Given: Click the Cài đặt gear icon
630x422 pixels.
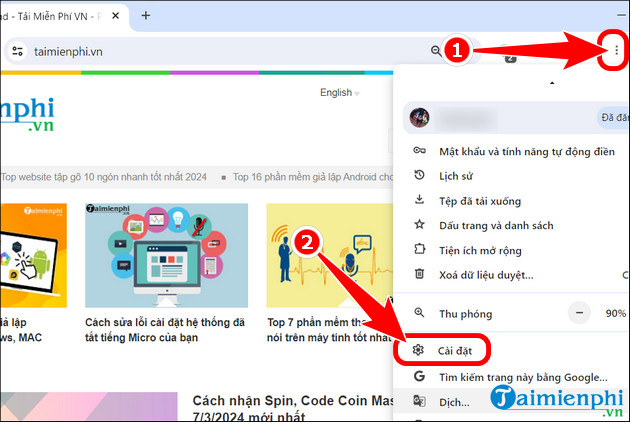Looking at the screenshot, I should (x=418, y=350).
